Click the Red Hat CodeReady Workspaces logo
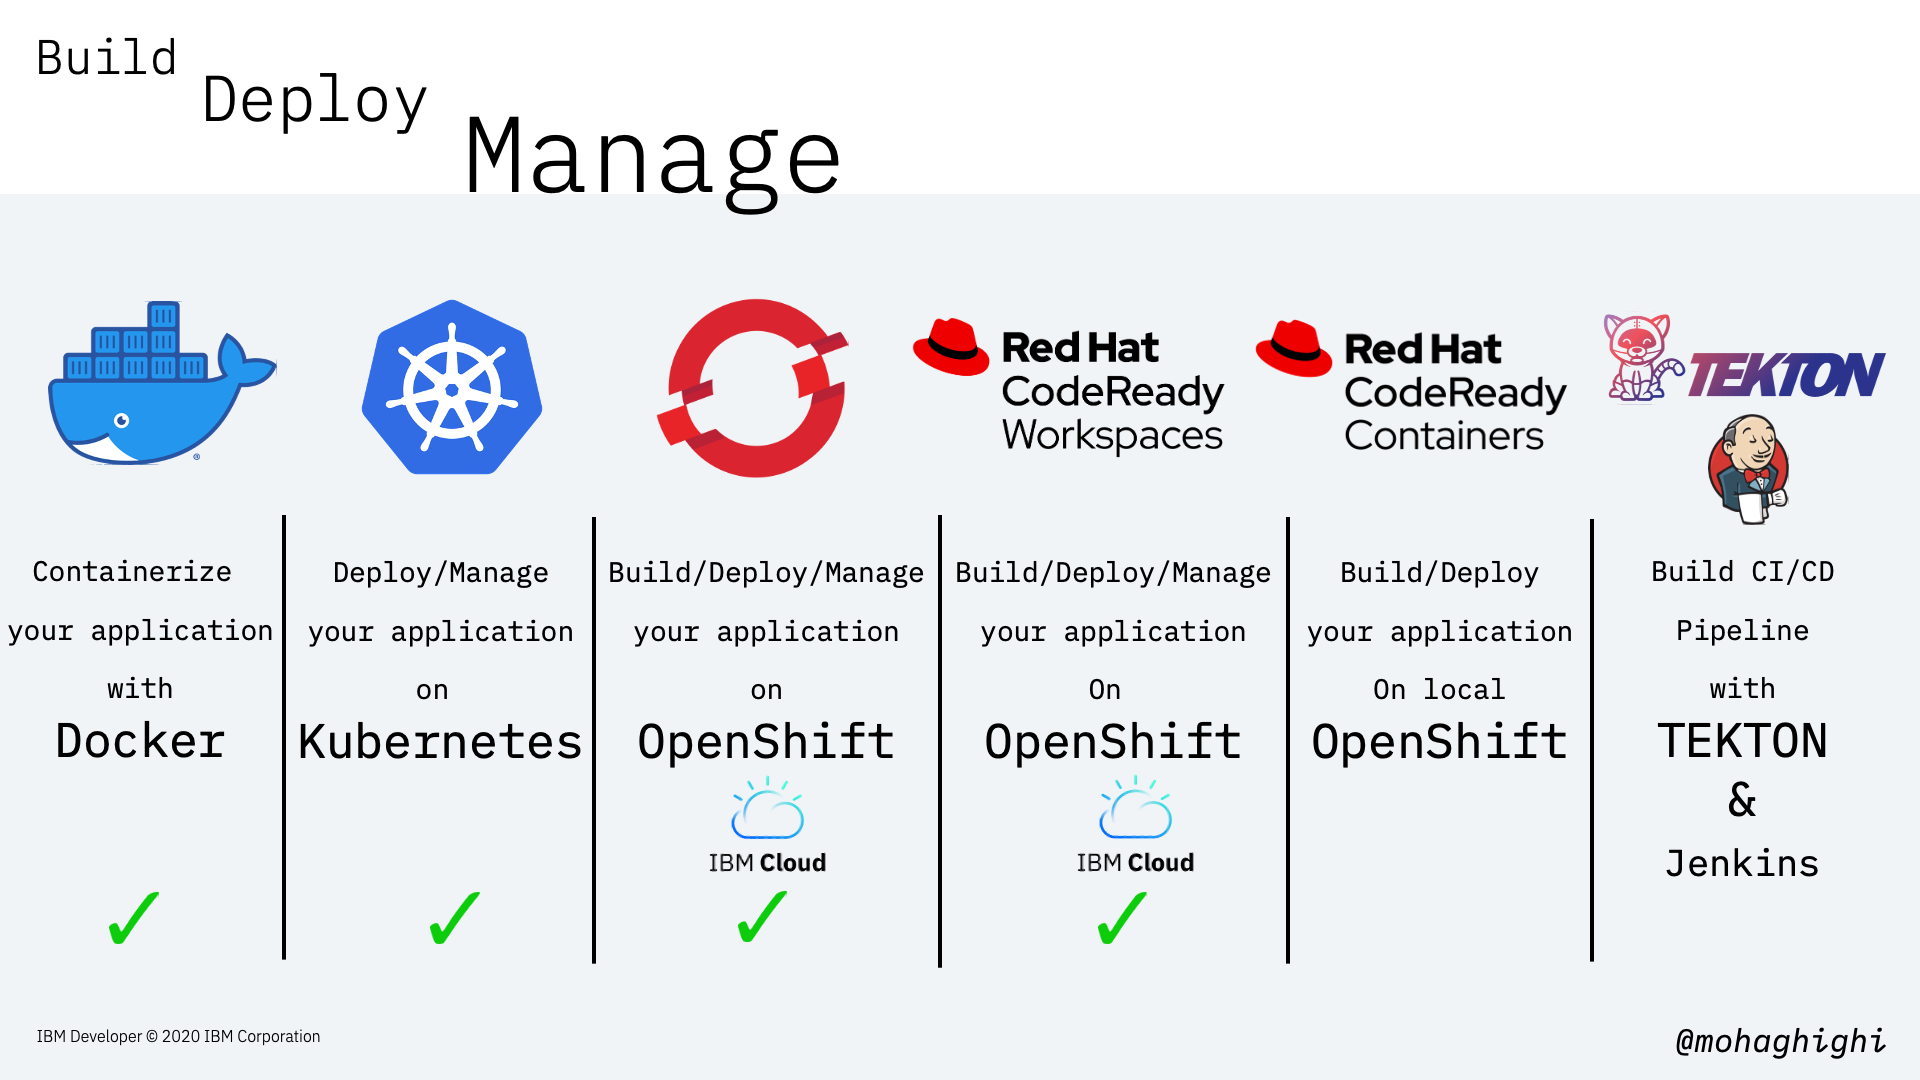The image size is (1920, 1080). tap(1068, 388)
